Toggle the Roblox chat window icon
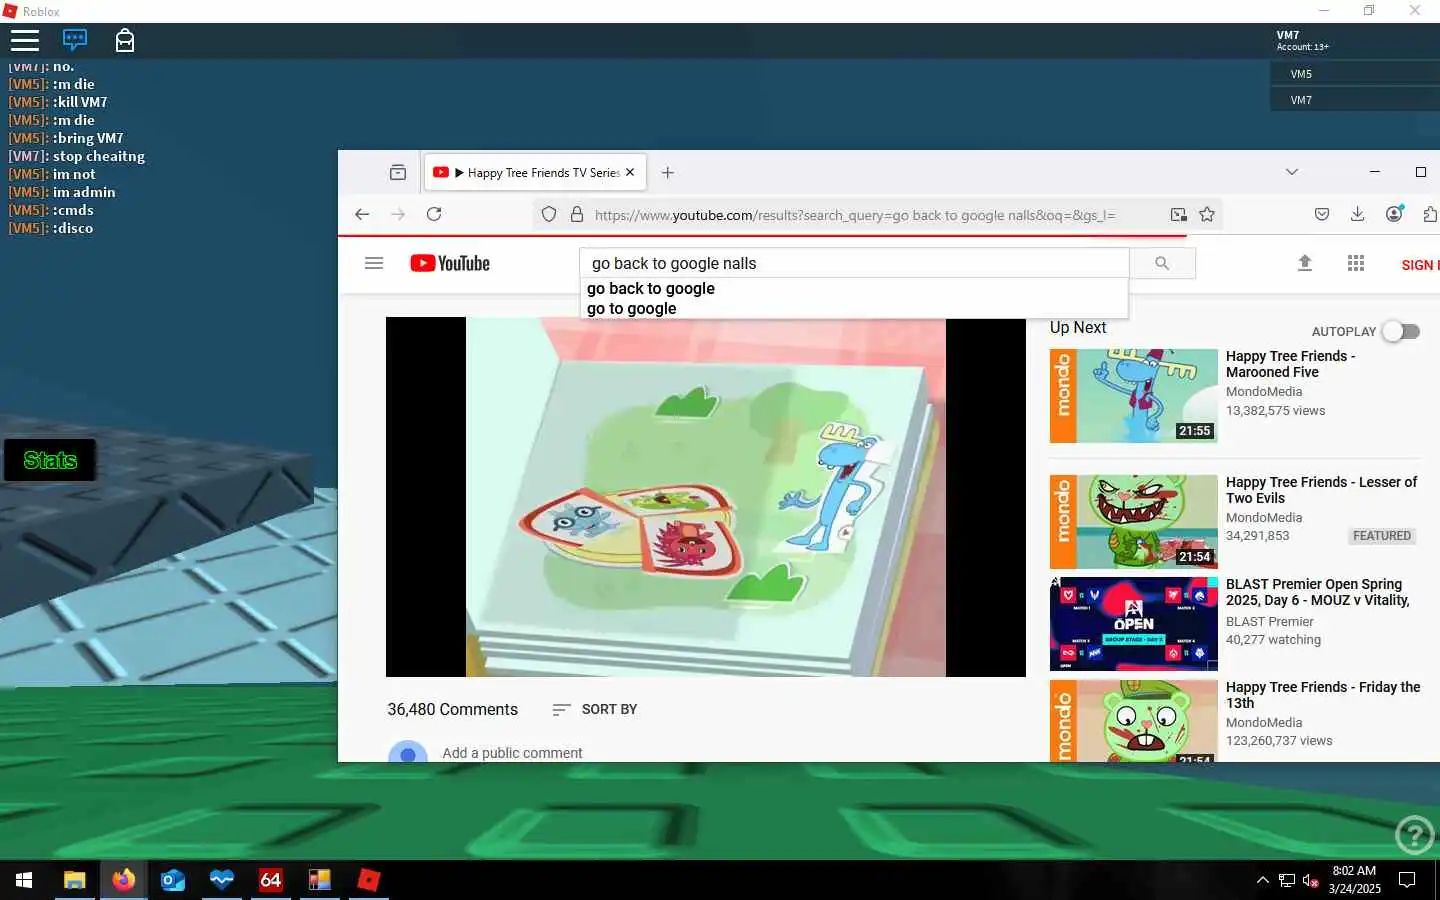Screen dimensions: 1440x900 pos(75,40)
